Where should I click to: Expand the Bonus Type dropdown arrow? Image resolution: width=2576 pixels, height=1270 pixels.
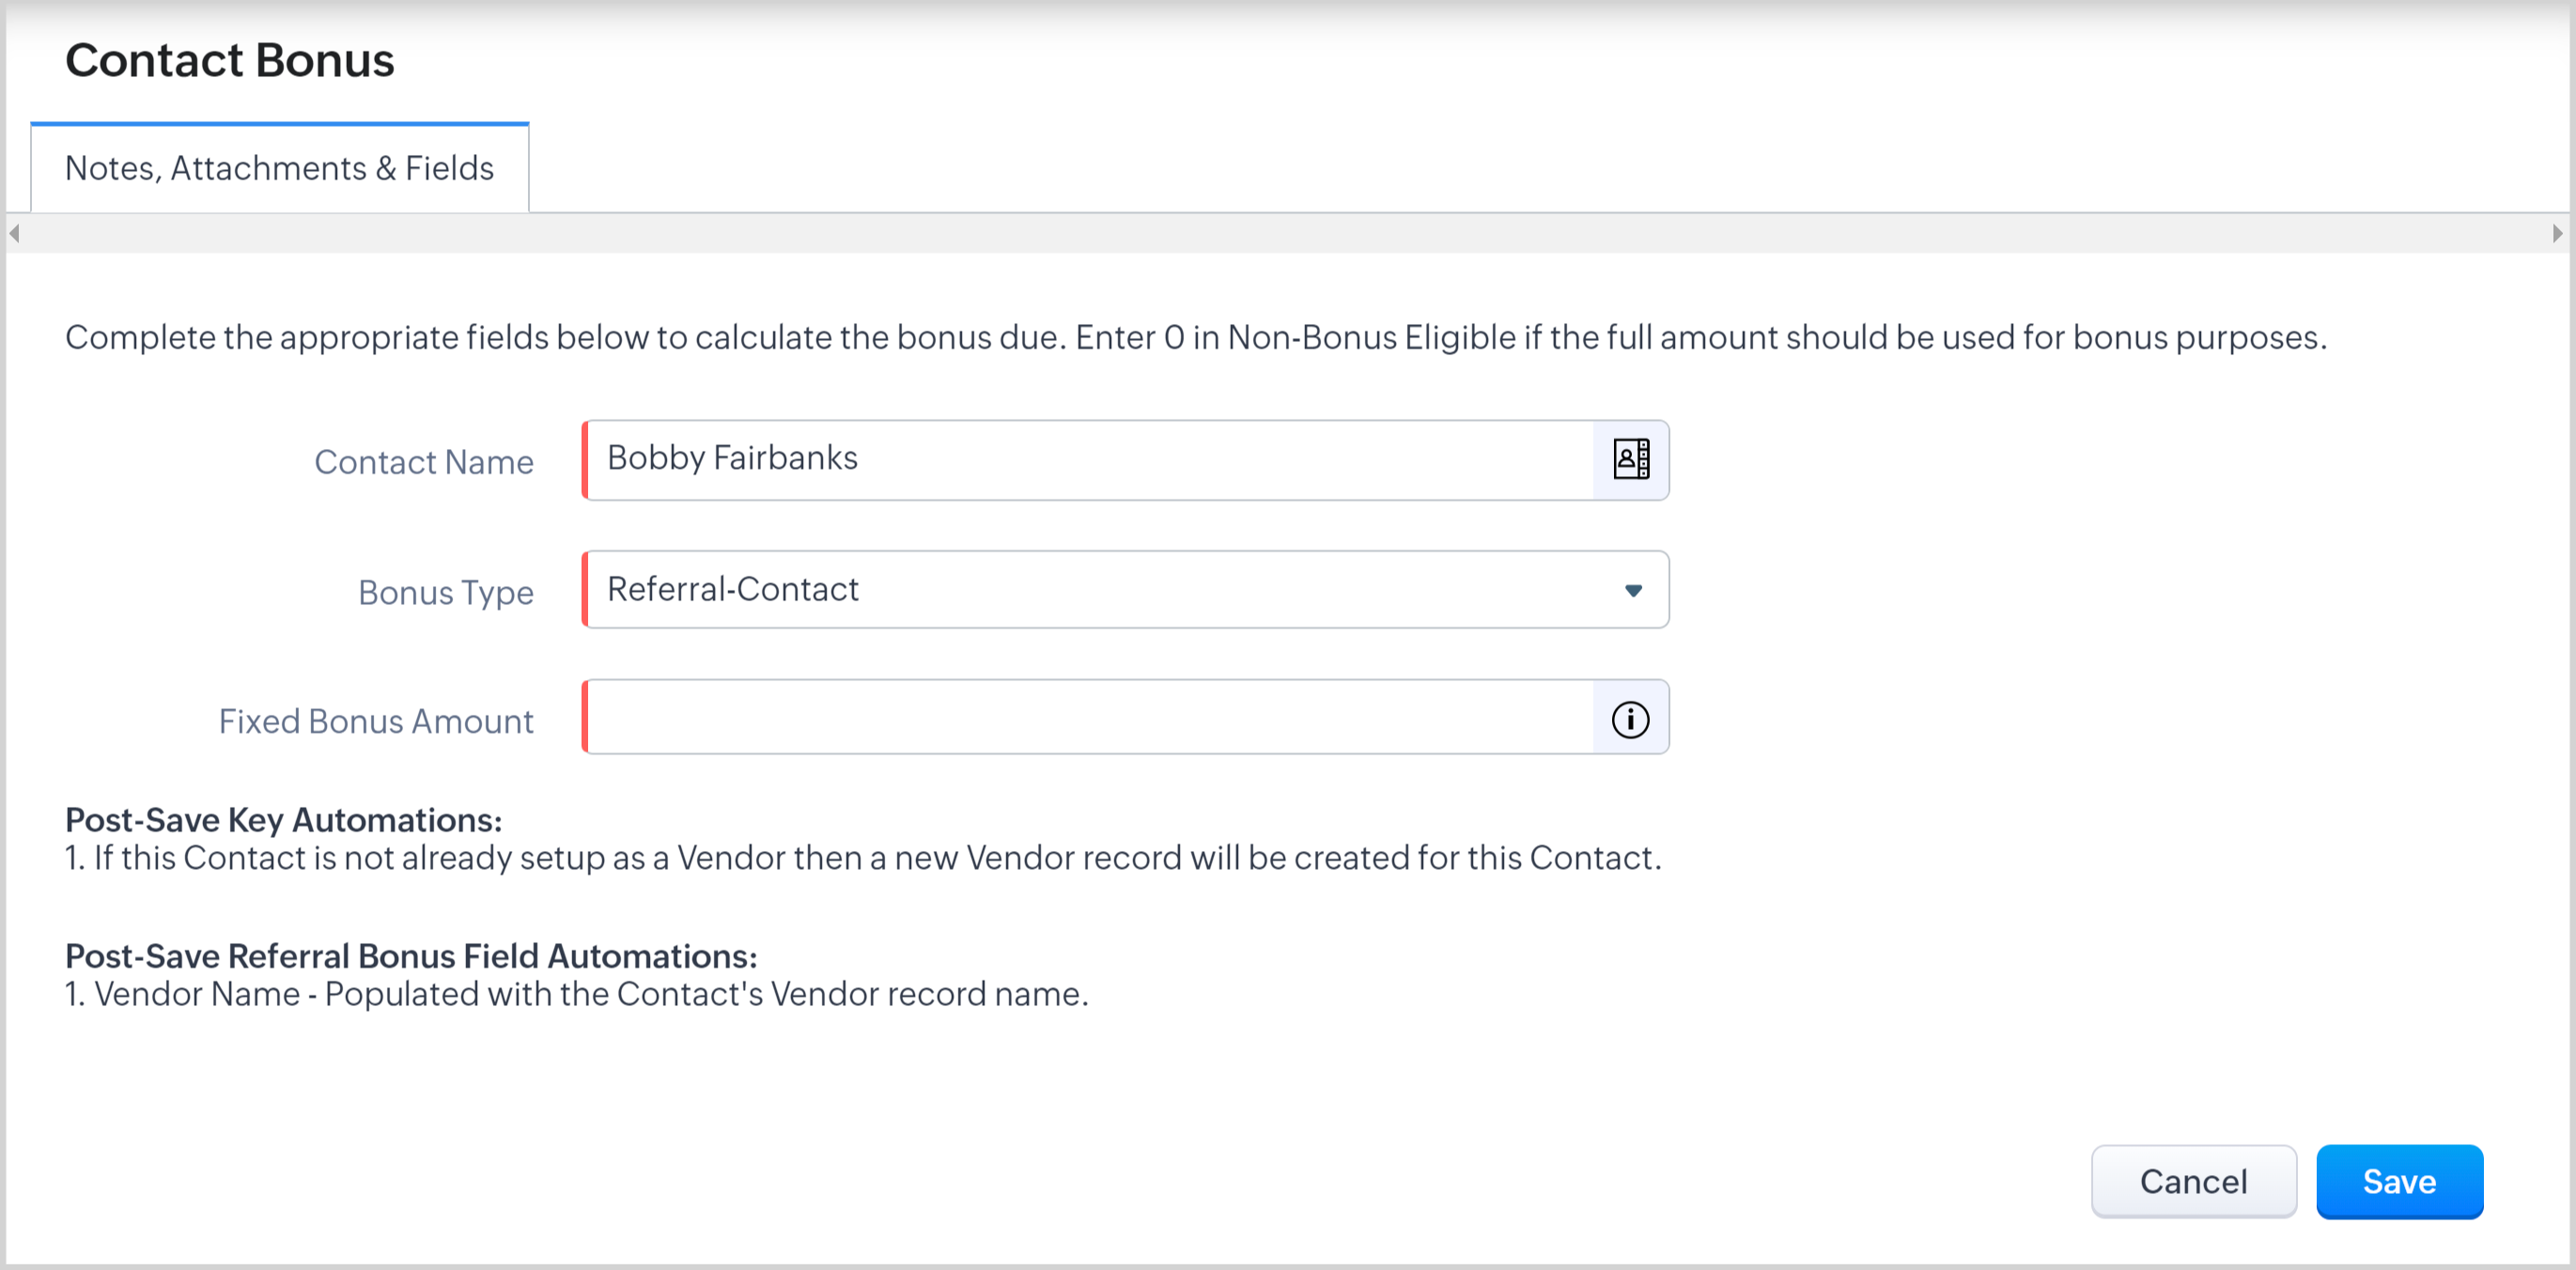(1633, 590)
